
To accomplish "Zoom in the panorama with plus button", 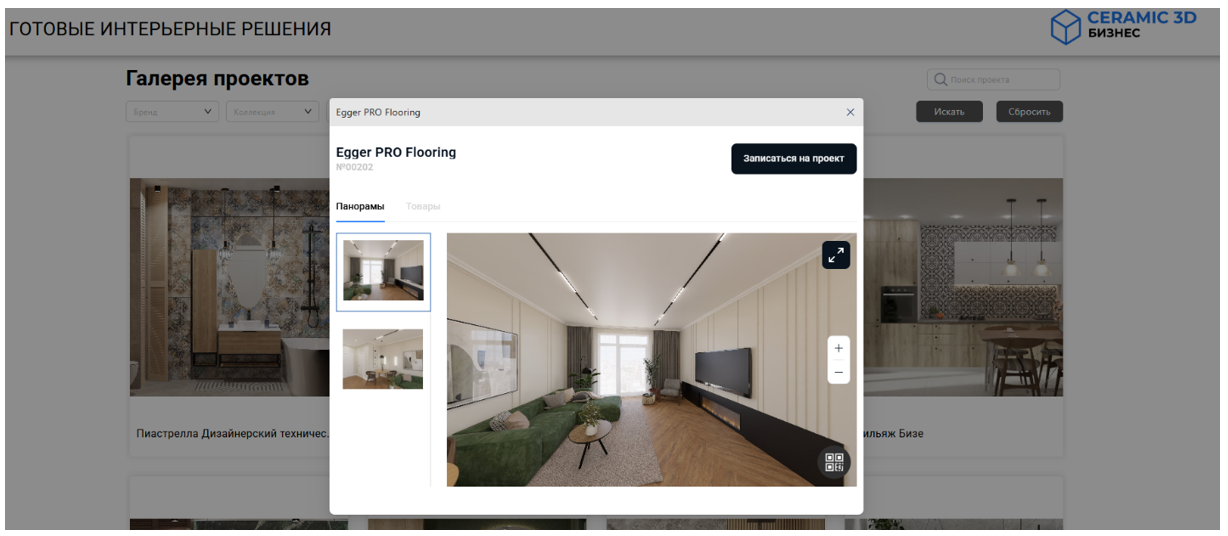I will coord(838,348).
